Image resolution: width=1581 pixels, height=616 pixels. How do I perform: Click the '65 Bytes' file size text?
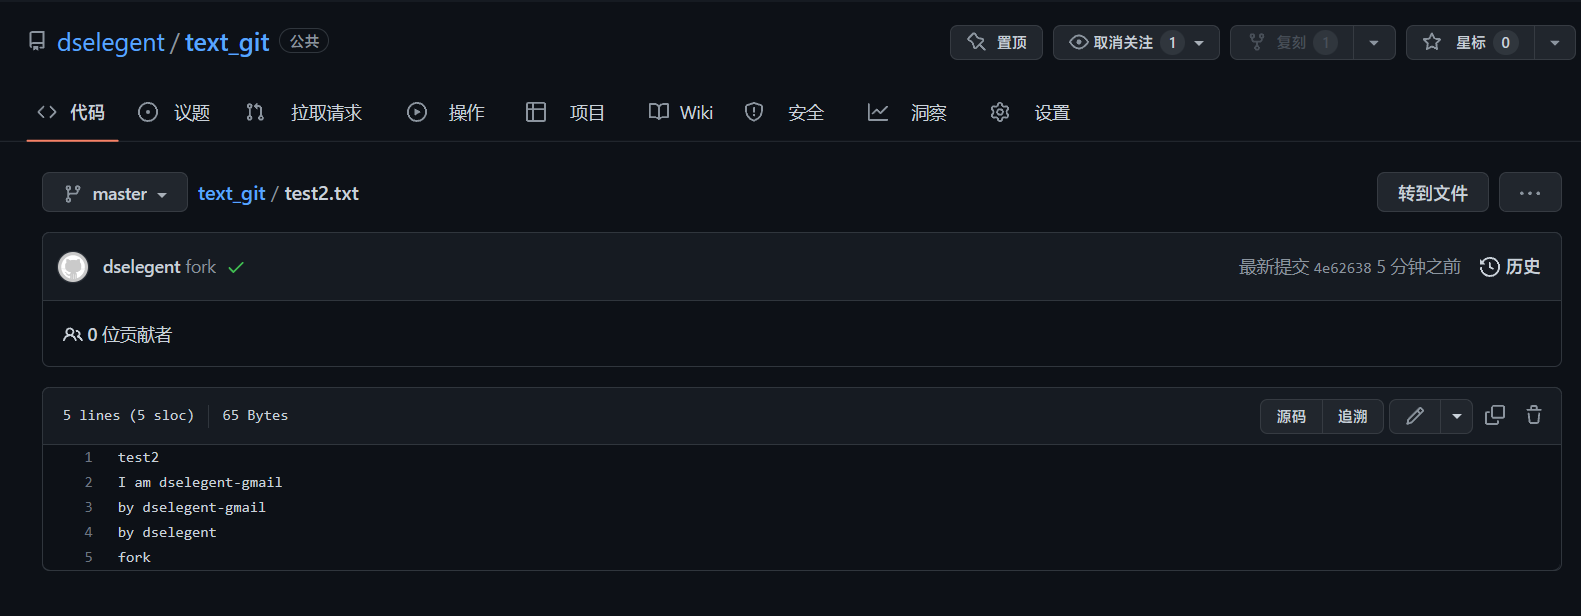tap(255, 415)
